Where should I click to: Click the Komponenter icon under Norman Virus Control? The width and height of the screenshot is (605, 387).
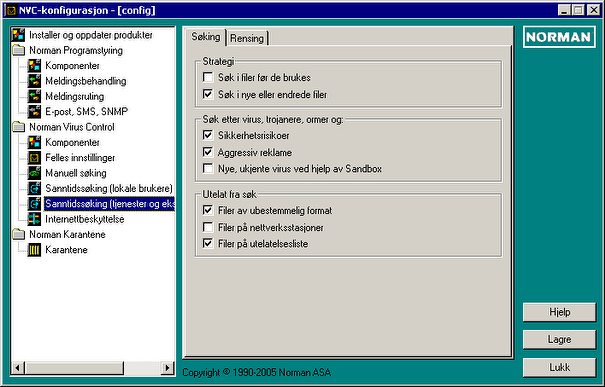(34, 142)
